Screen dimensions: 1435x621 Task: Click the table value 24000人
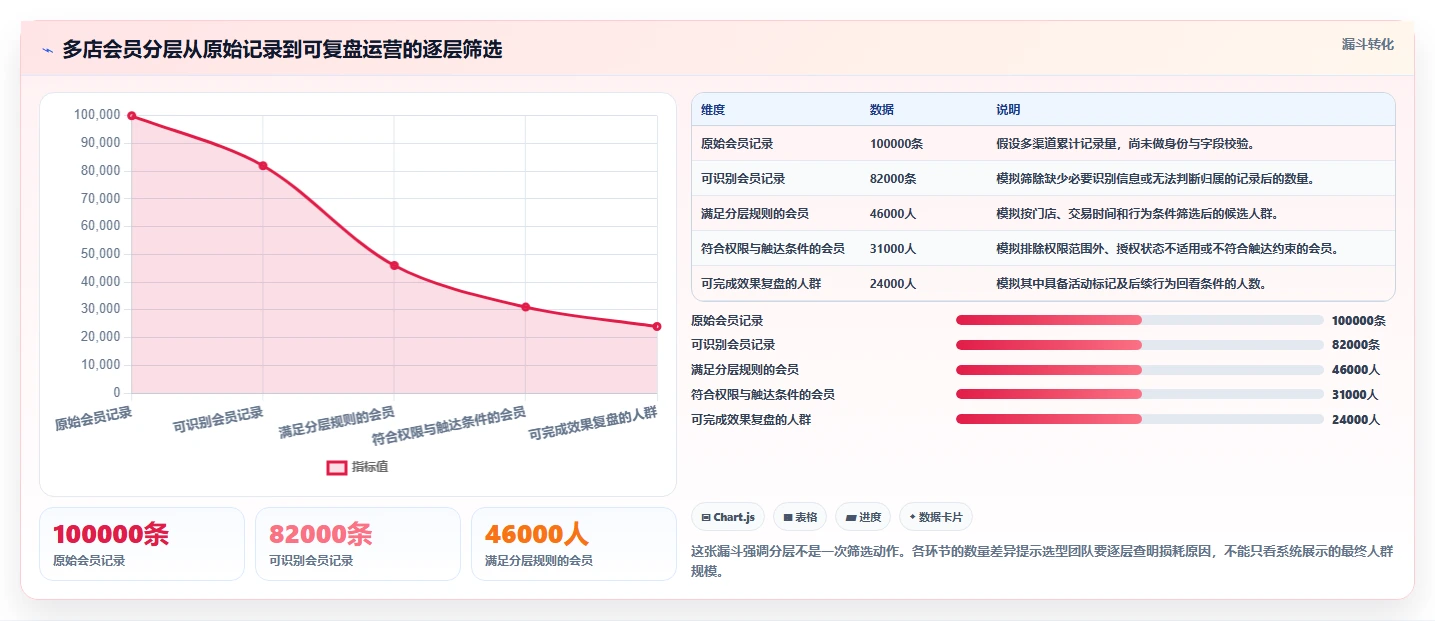tap(893, 284)
